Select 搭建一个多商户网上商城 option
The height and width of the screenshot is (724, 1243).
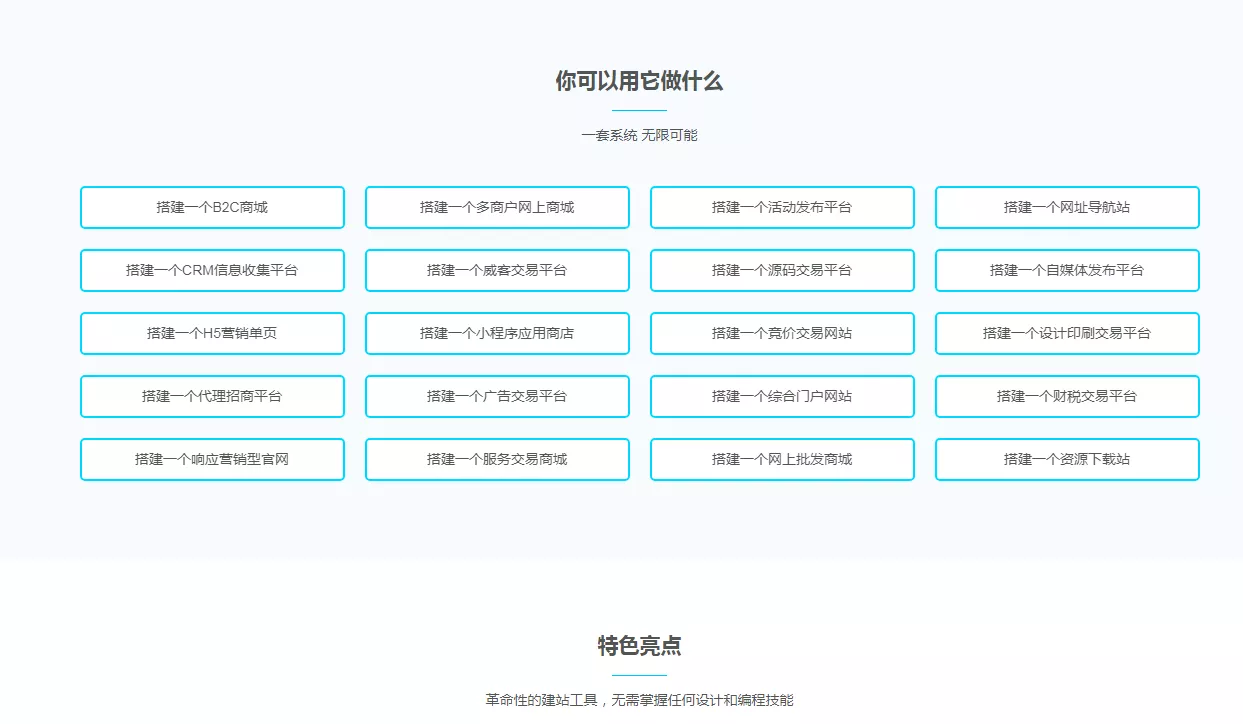click(497, 207)
